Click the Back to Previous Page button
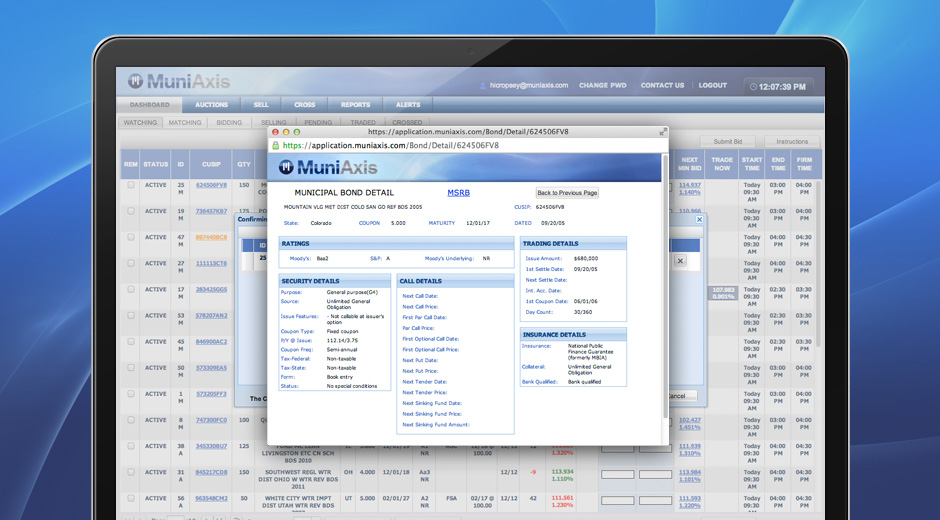Viewport: 940px width, 520px height. [567, 193]
